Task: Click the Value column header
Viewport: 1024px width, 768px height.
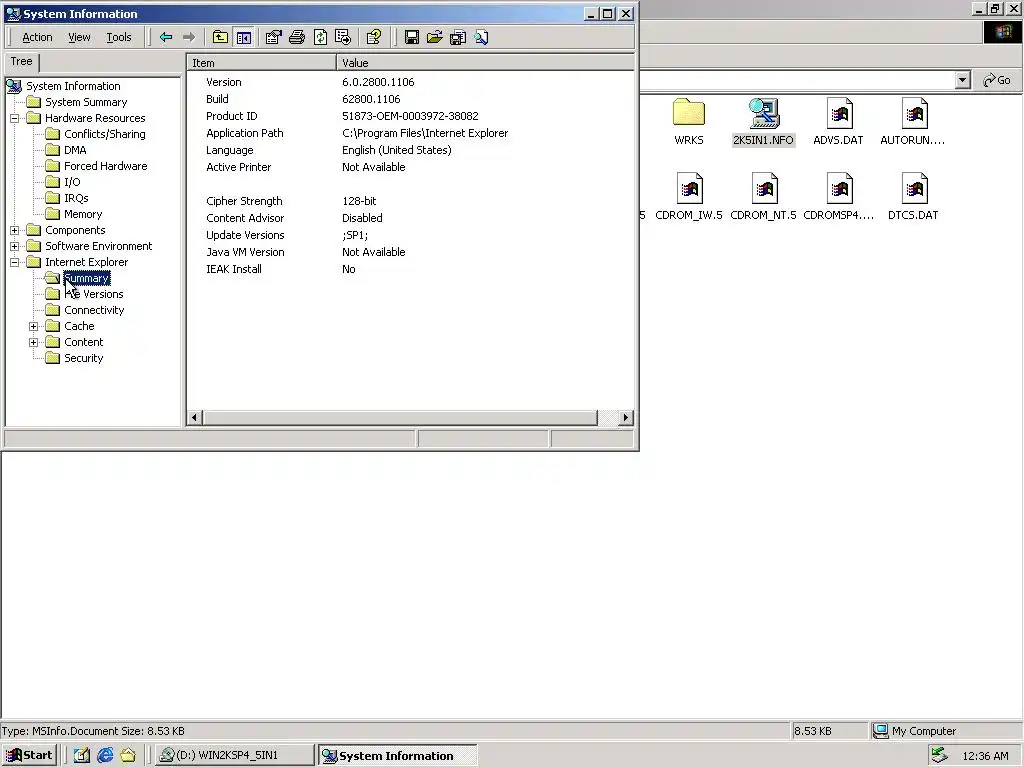Action: coord(485,63)
